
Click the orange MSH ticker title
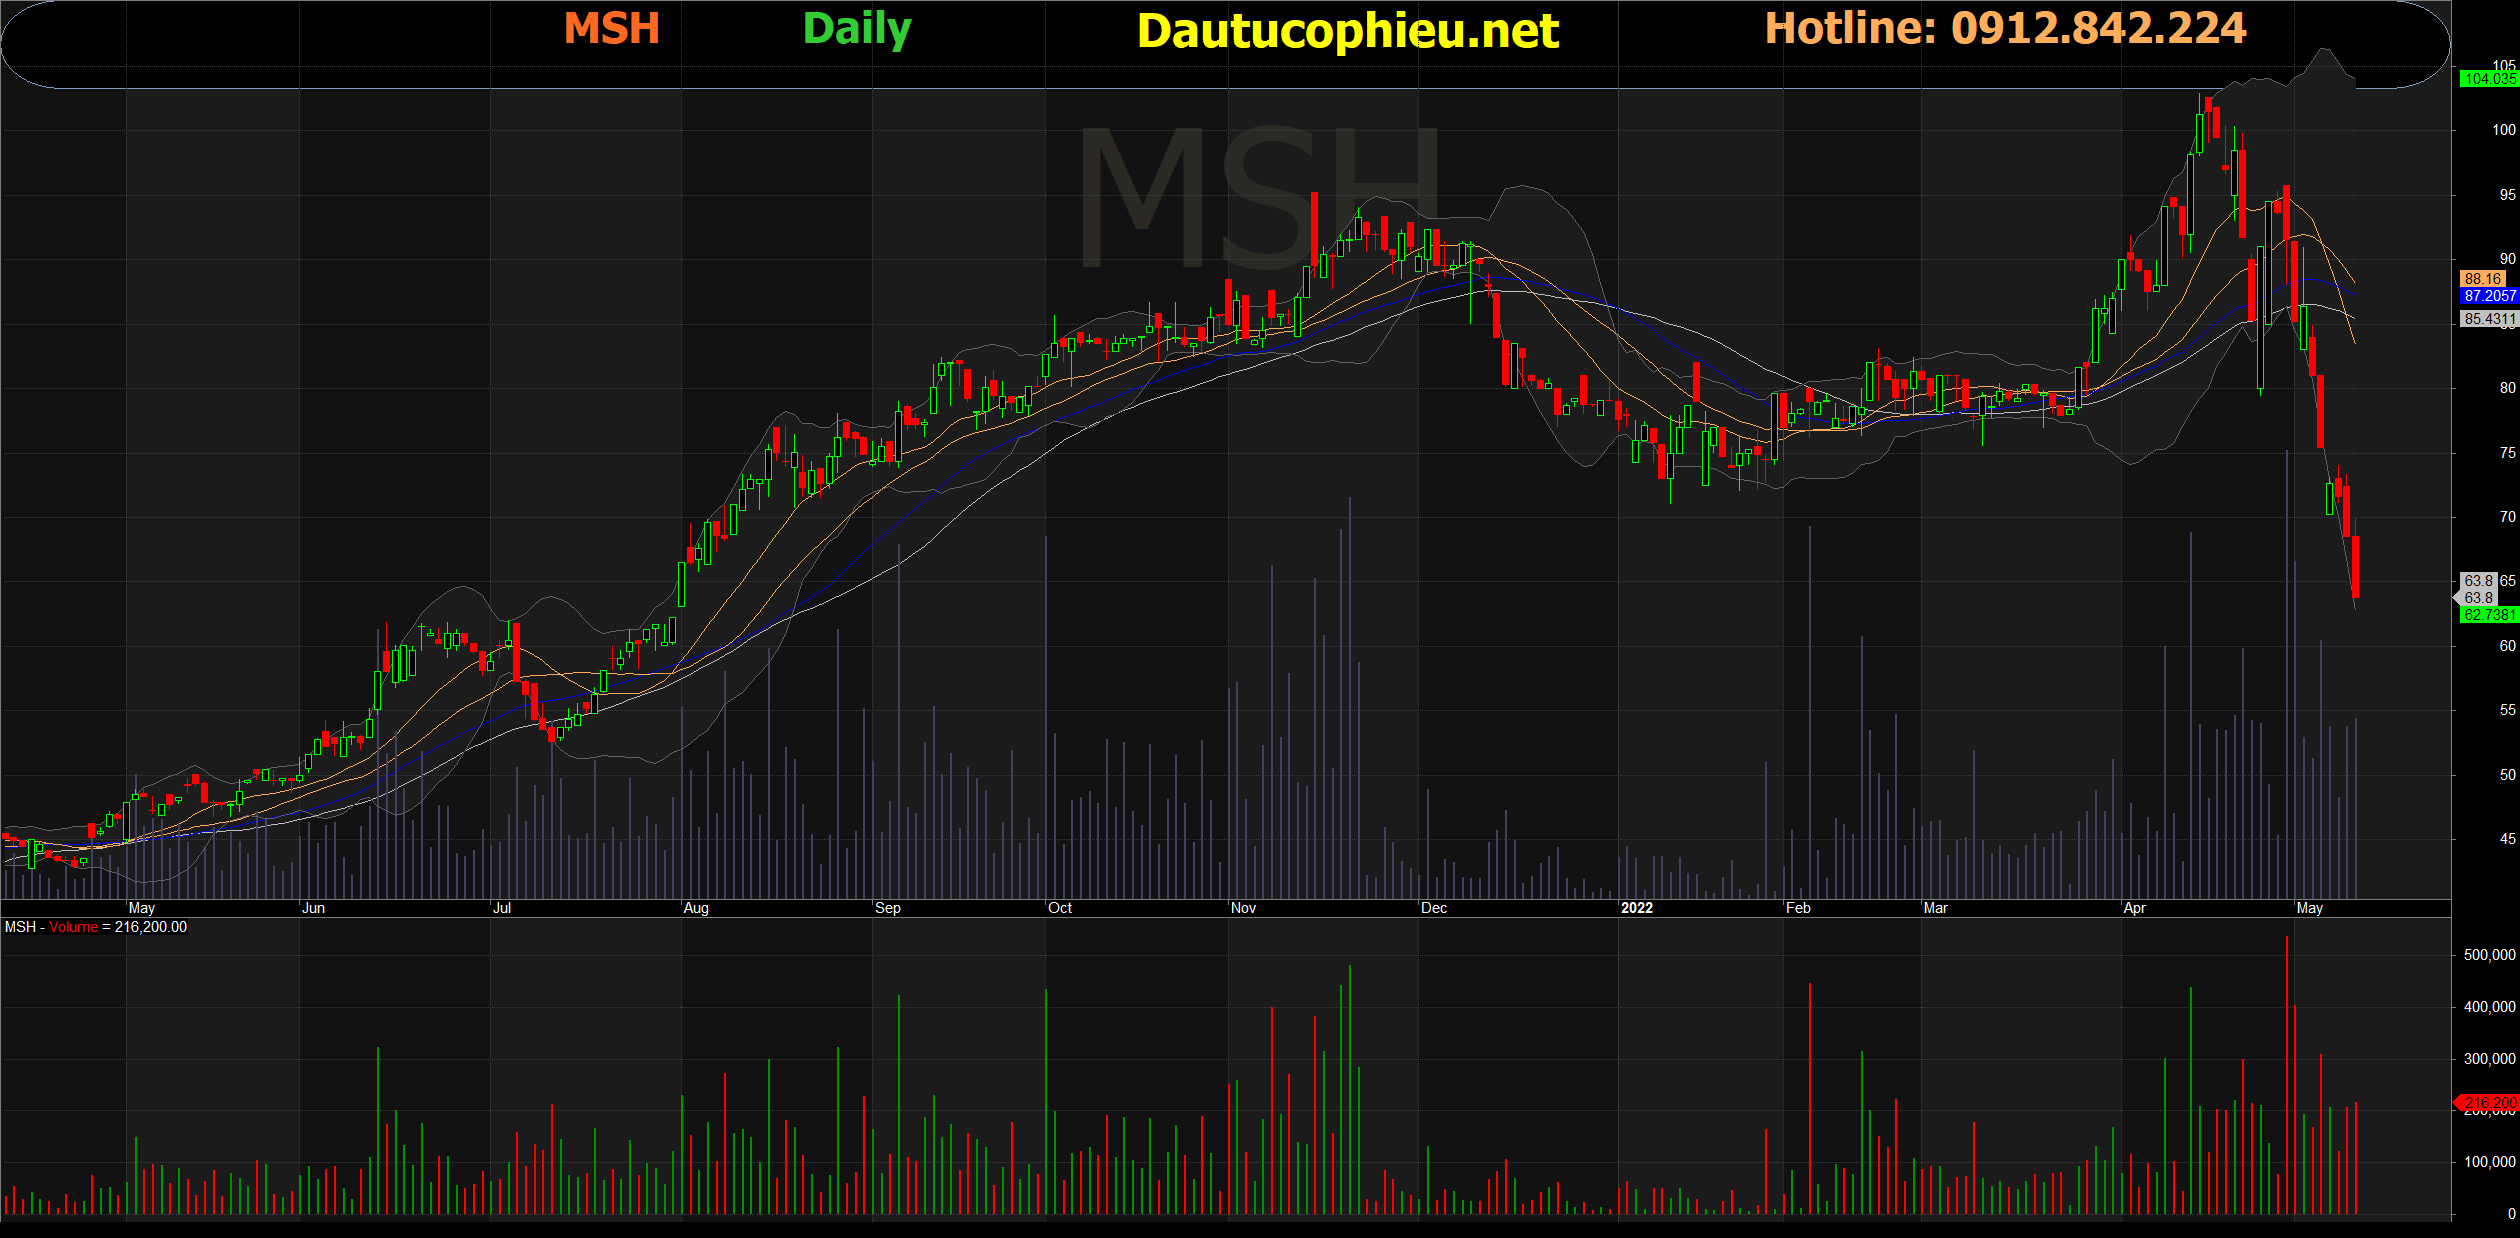pyautogui.click(x=611, y=29)
